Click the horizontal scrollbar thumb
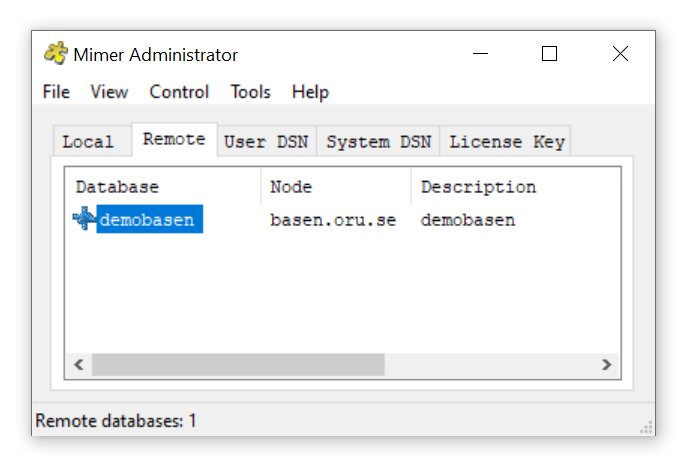Screen dimensions: 691x468 click(x=238, y=364)
